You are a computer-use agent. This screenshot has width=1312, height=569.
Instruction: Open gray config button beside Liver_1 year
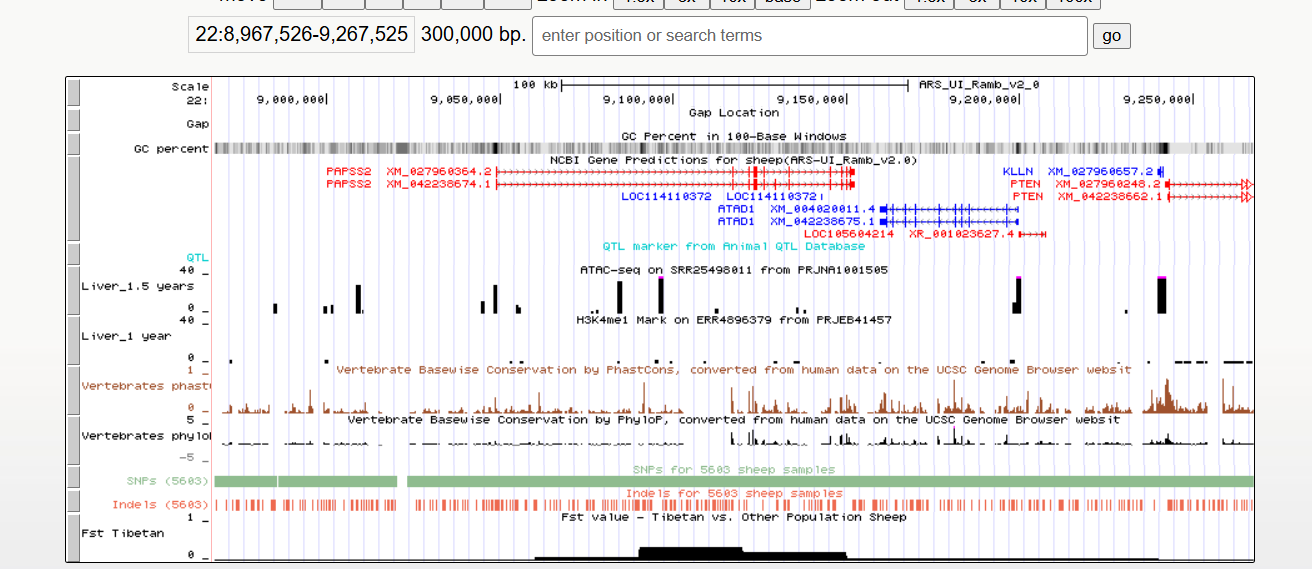pos(73,340)
